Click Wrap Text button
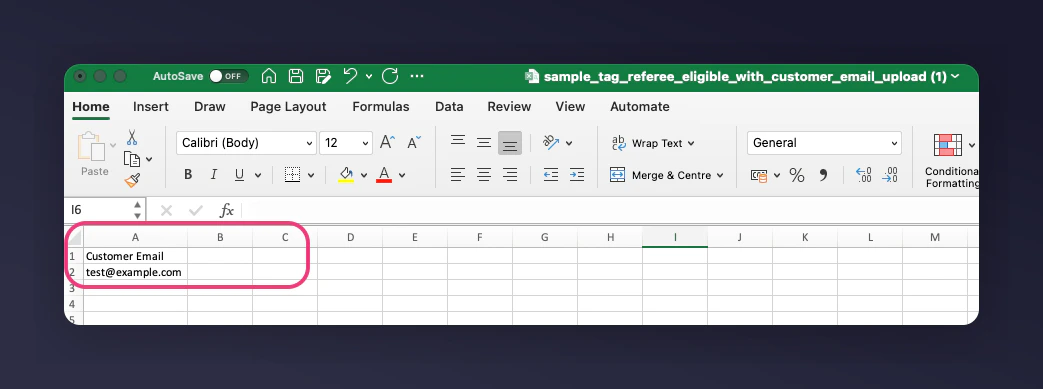1043x389 pixels. click(x=653, y=143)
